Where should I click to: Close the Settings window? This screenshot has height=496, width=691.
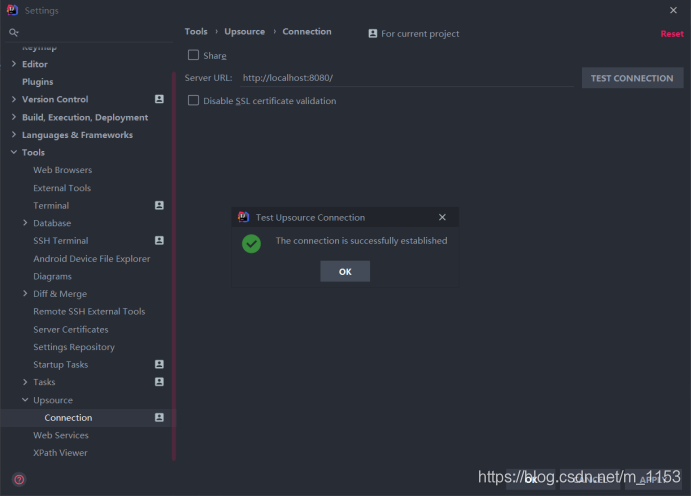pyautogui.click(x=673, y=10)
